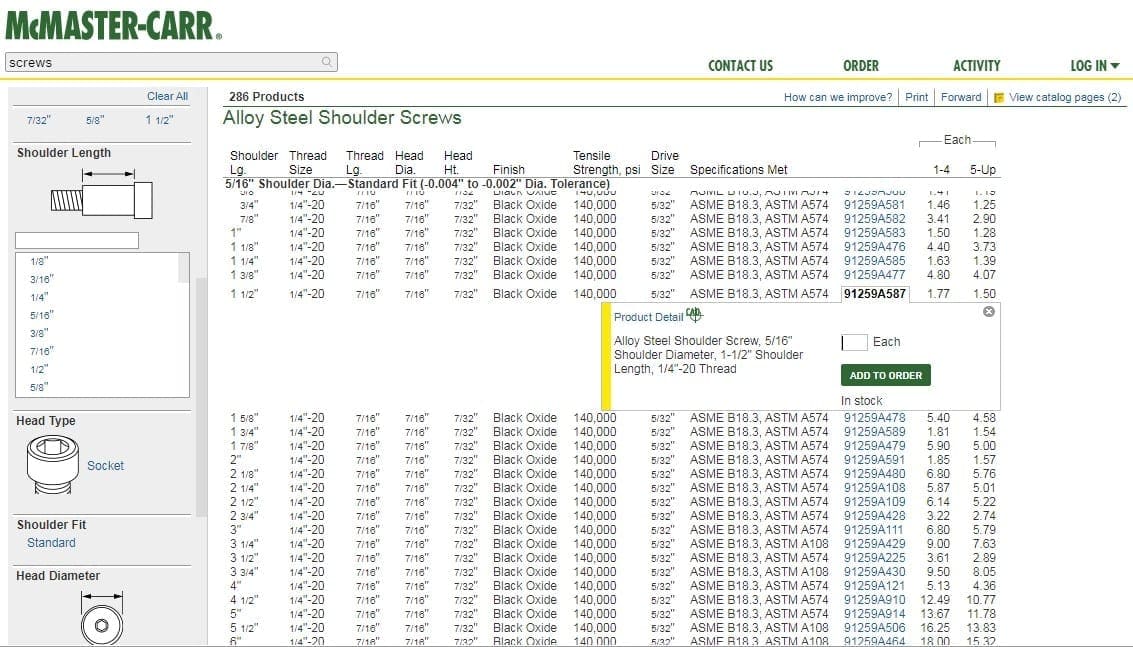Open the "How can we improve?" link
This screenshot has height=647, width=1133.
pos(838,97)
